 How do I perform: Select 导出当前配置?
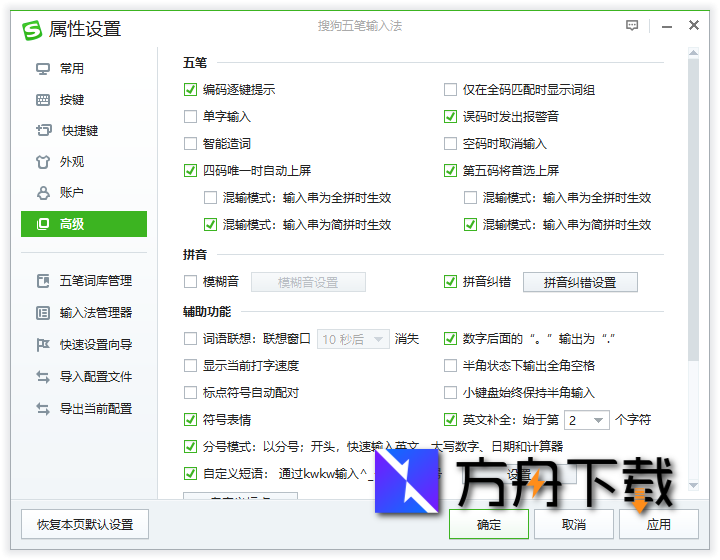84,409
